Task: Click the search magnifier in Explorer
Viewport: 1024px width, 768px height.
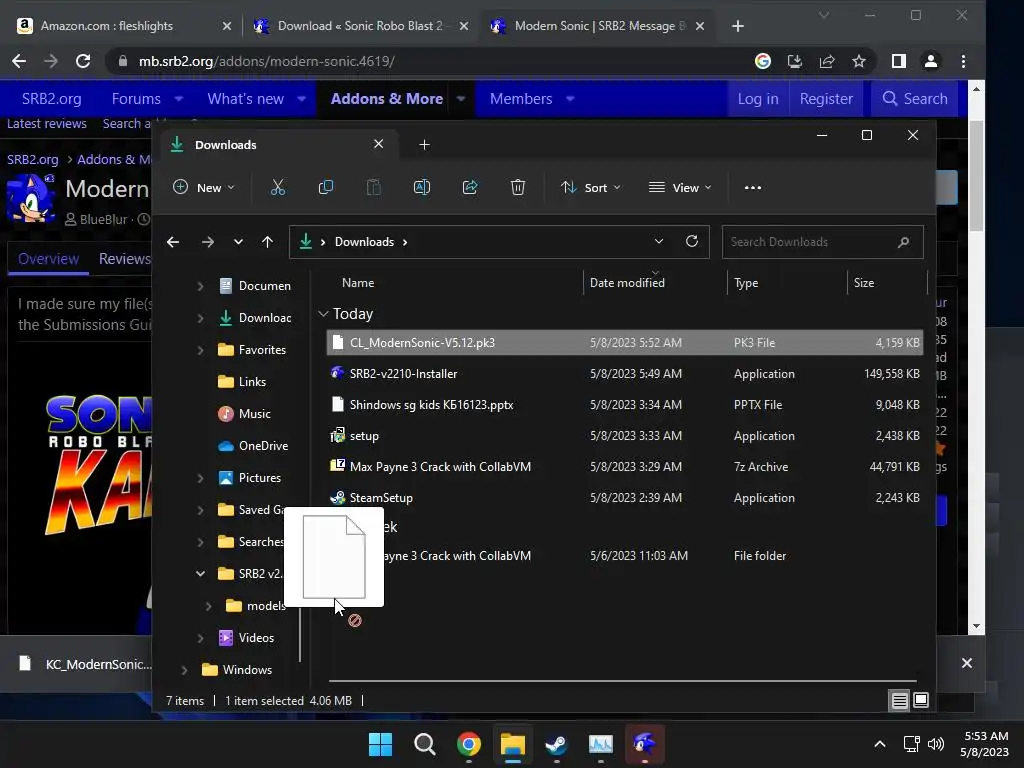Action: tap(904, 242)
